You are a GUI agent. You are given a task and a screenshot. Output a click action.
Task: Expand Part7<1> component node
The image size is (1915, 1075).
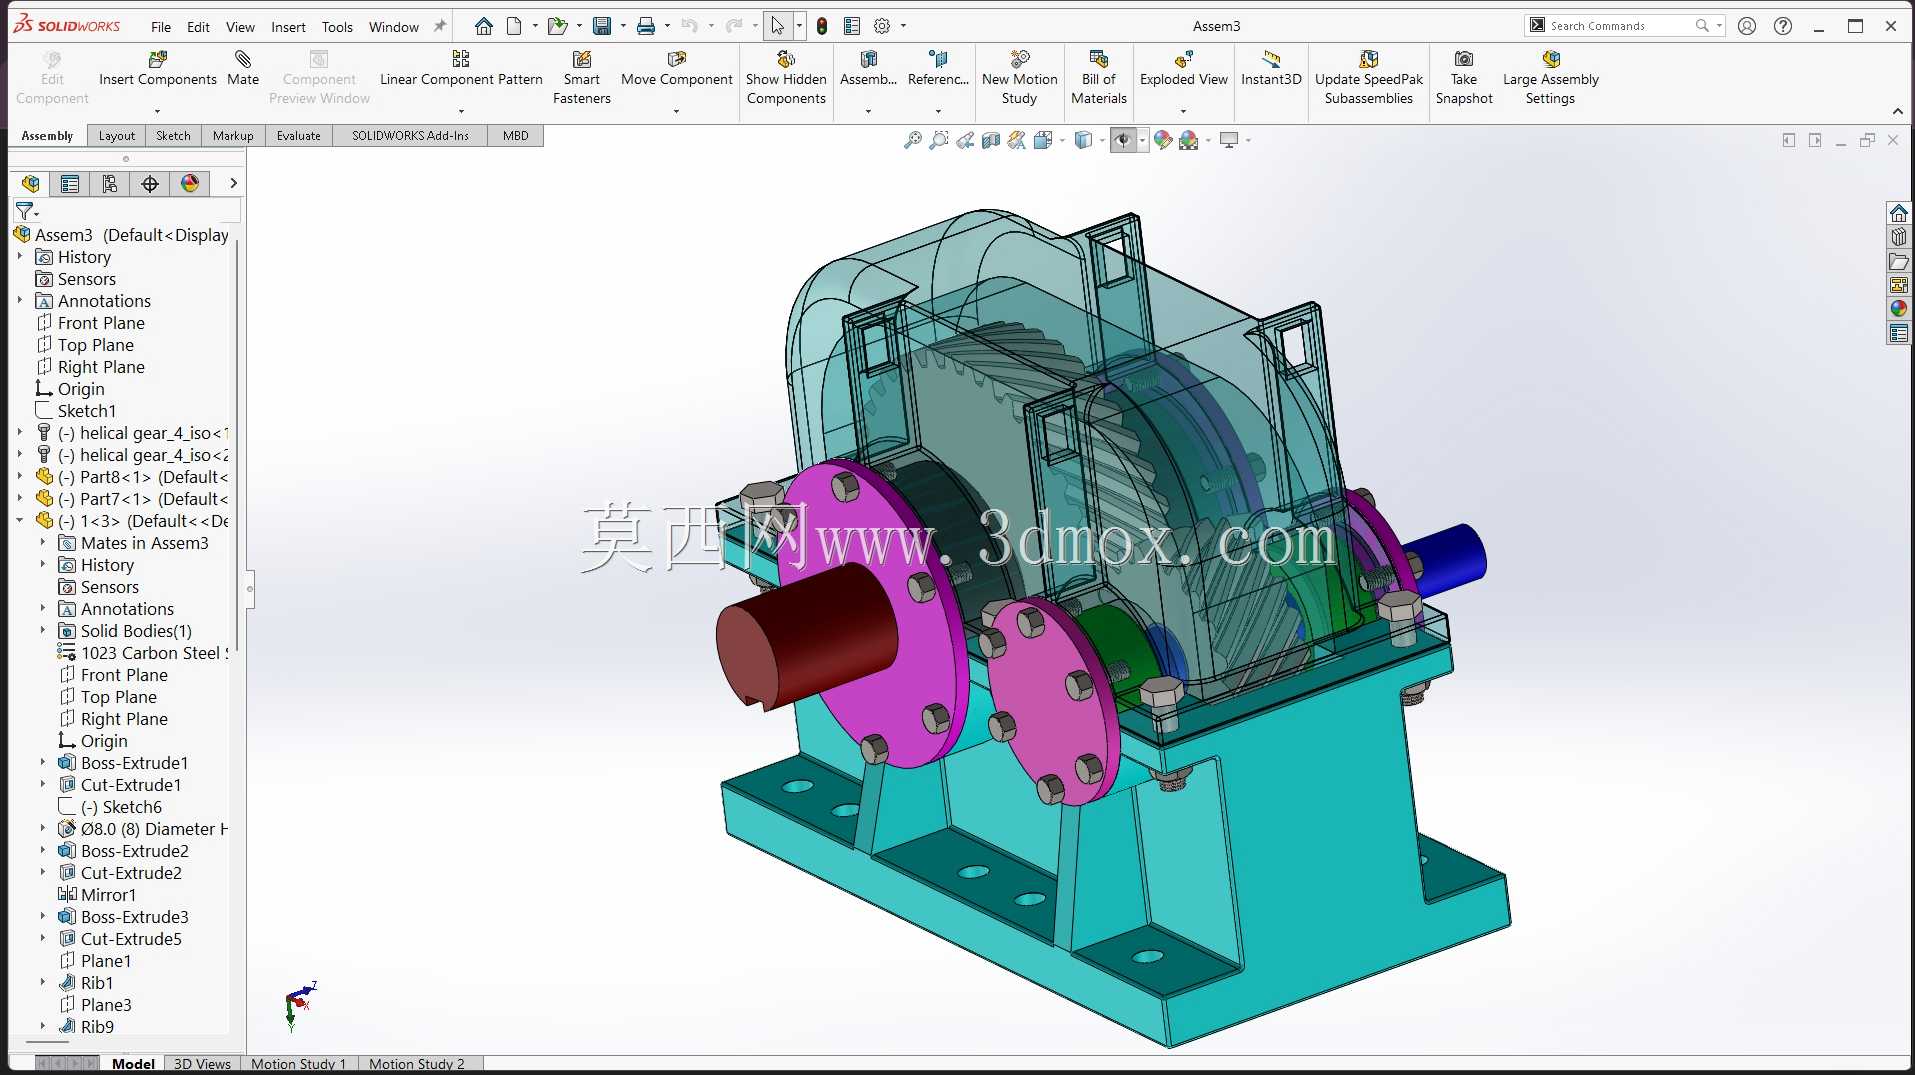[20, 499]
